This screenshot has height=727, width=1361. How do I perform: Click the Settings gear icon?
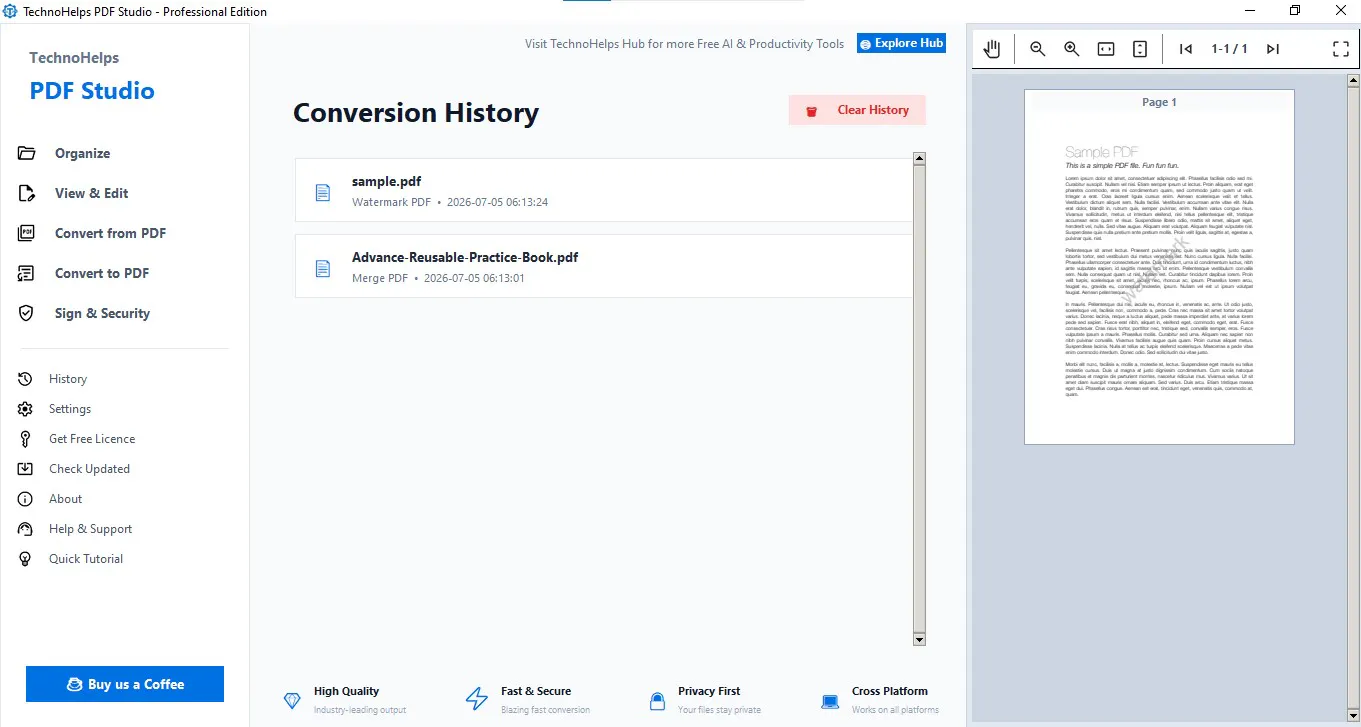(x=26, y=409)
